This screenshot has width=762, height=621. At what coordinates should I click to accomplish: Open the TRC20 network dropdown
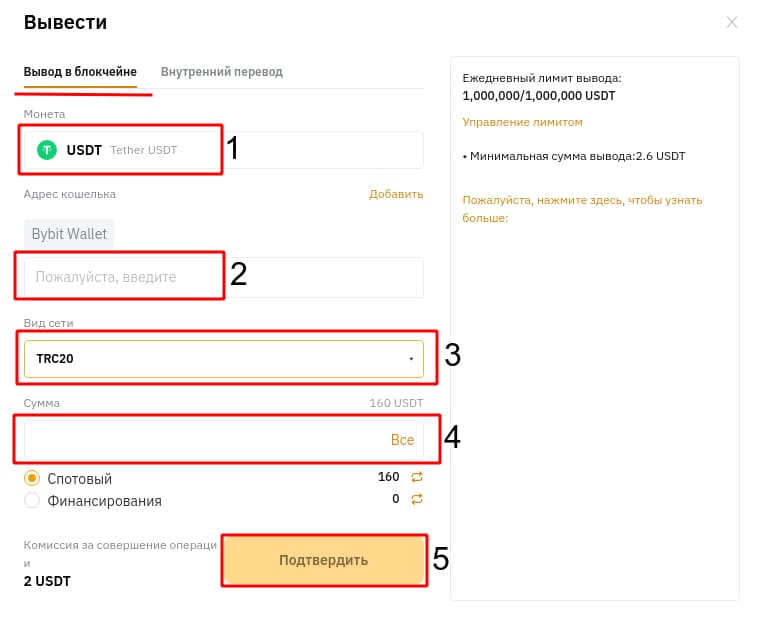point(224,359)
